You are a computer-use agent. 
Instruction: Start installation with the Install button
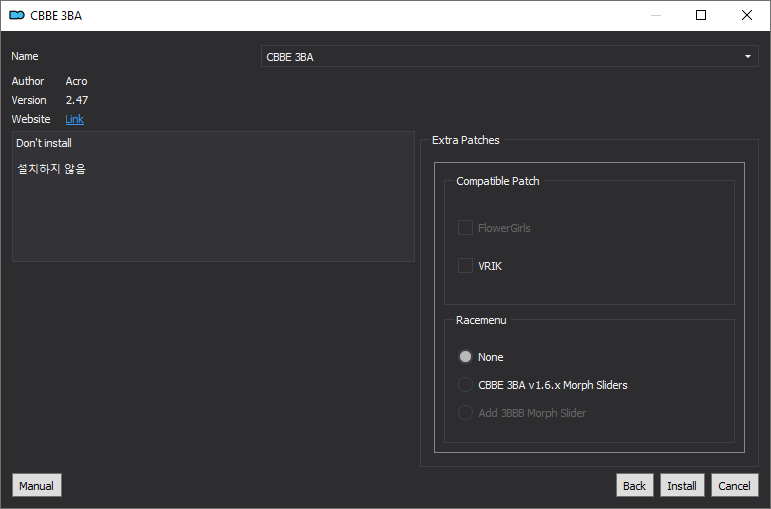pyautogui.click(x=682, y=485)
